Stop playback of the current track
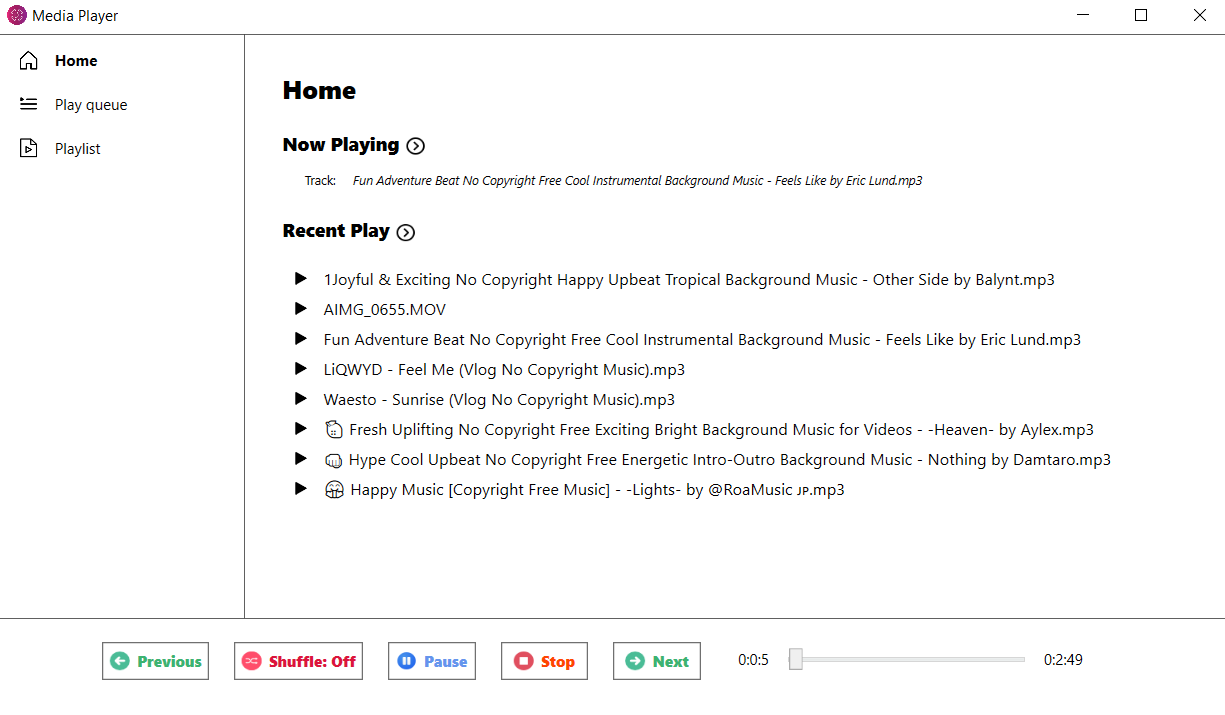Image resolution: width=1225 pixels, height=715 pixels. tap(544, 660)
